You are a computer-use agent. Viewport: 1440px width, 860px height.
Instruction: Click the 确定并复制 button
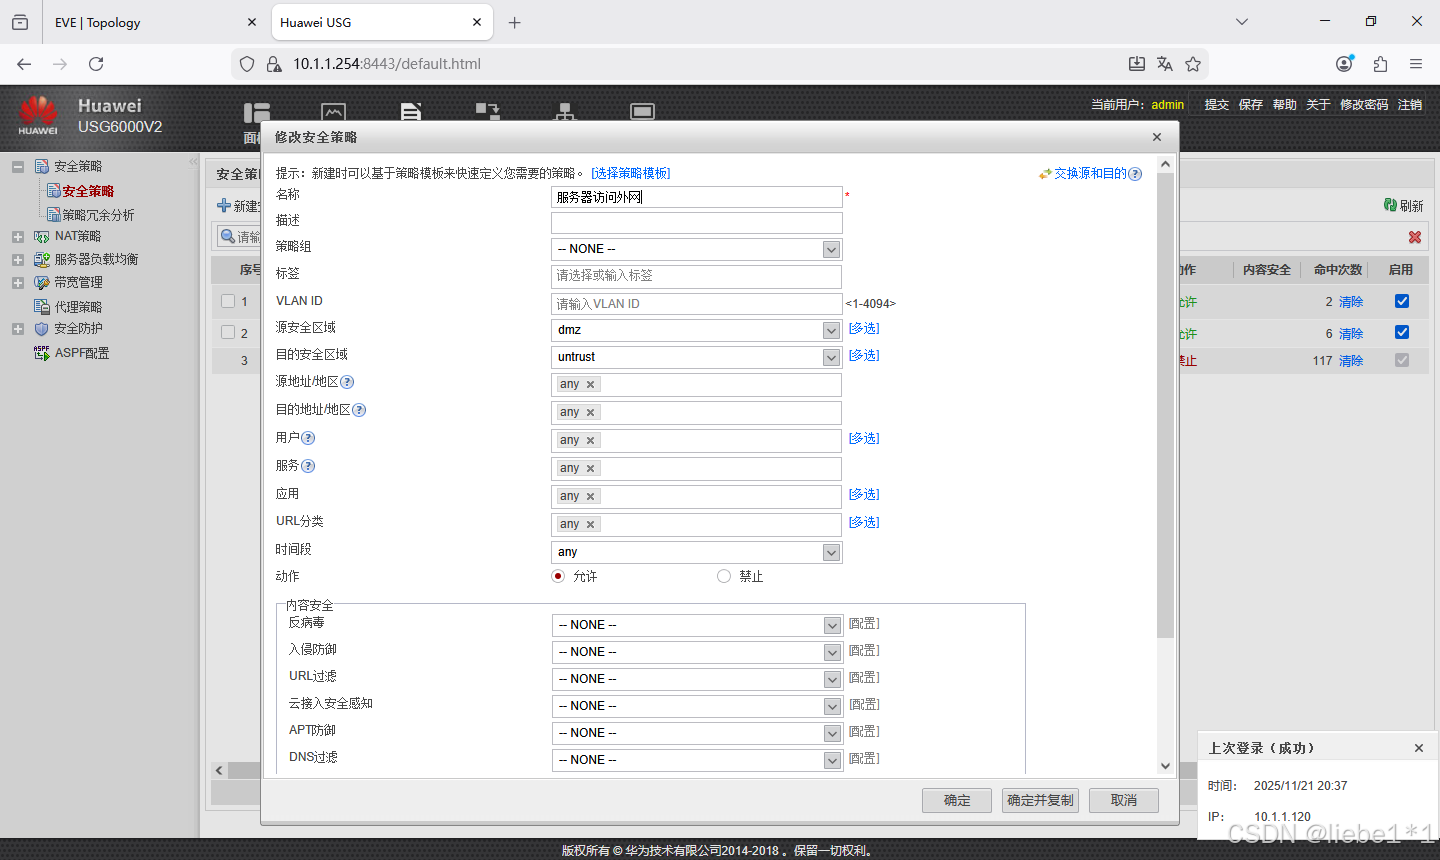click(x=1040, y=800)
